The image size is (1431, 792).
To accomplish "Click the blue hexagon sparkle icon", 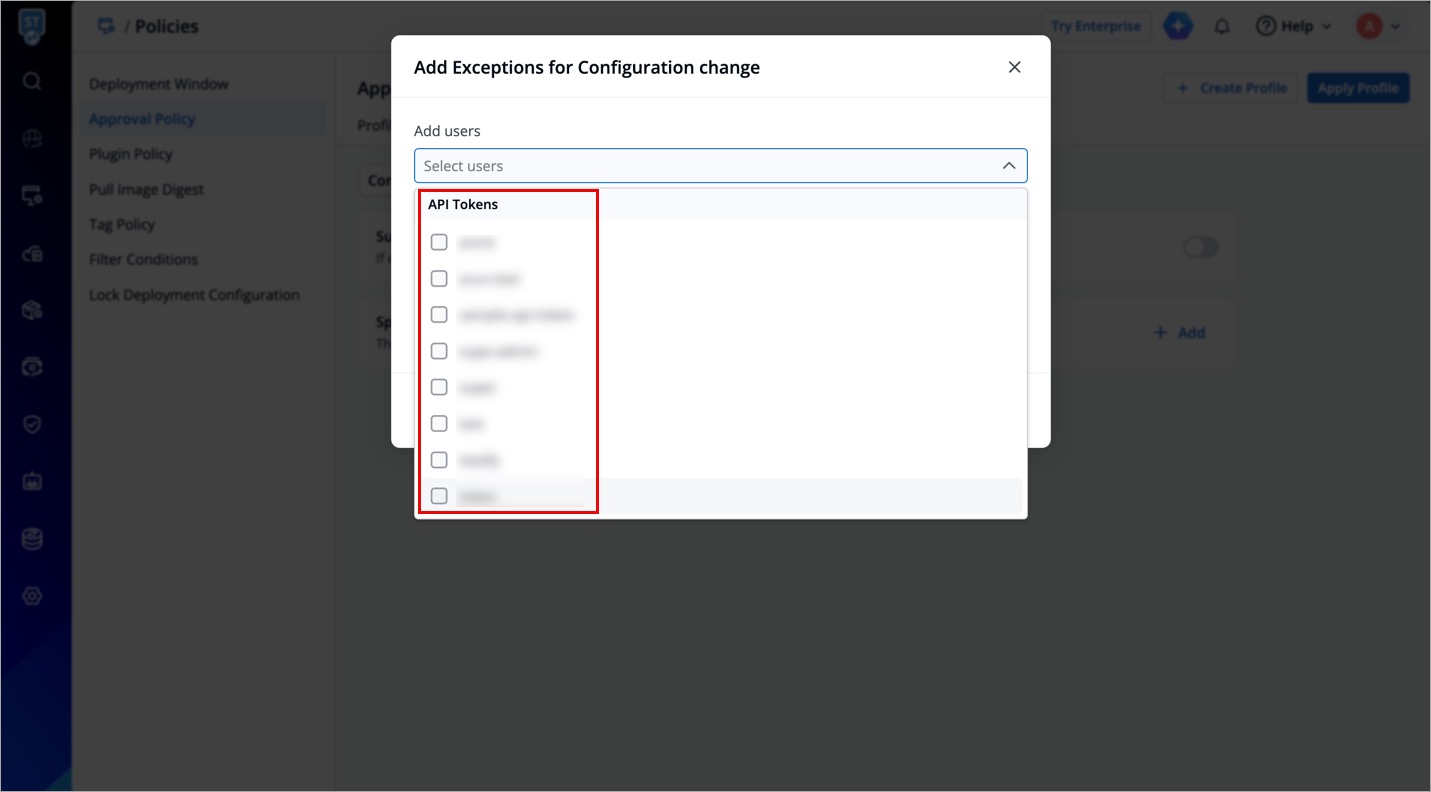I will (1178, 27).
